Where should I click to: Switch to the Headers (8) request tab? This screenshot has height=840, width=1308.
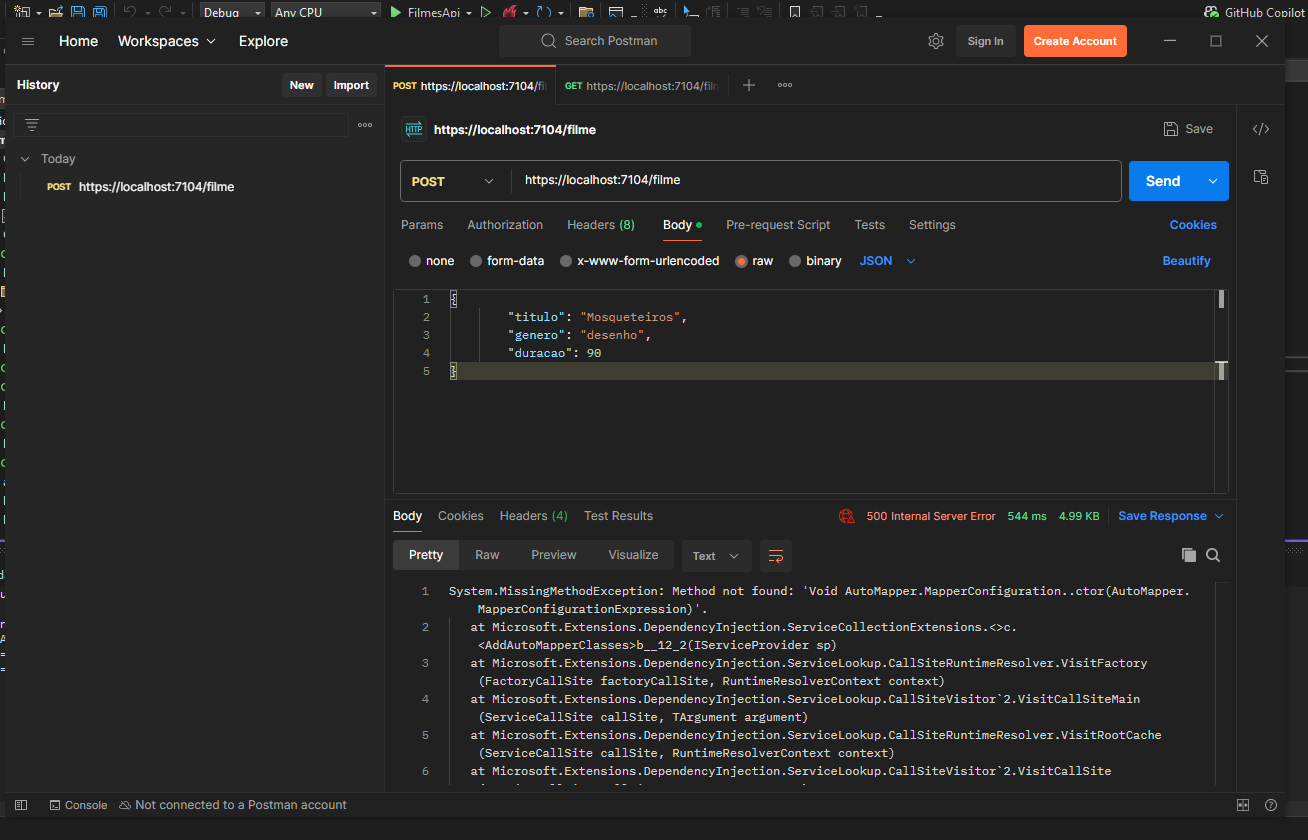point(600,225)
